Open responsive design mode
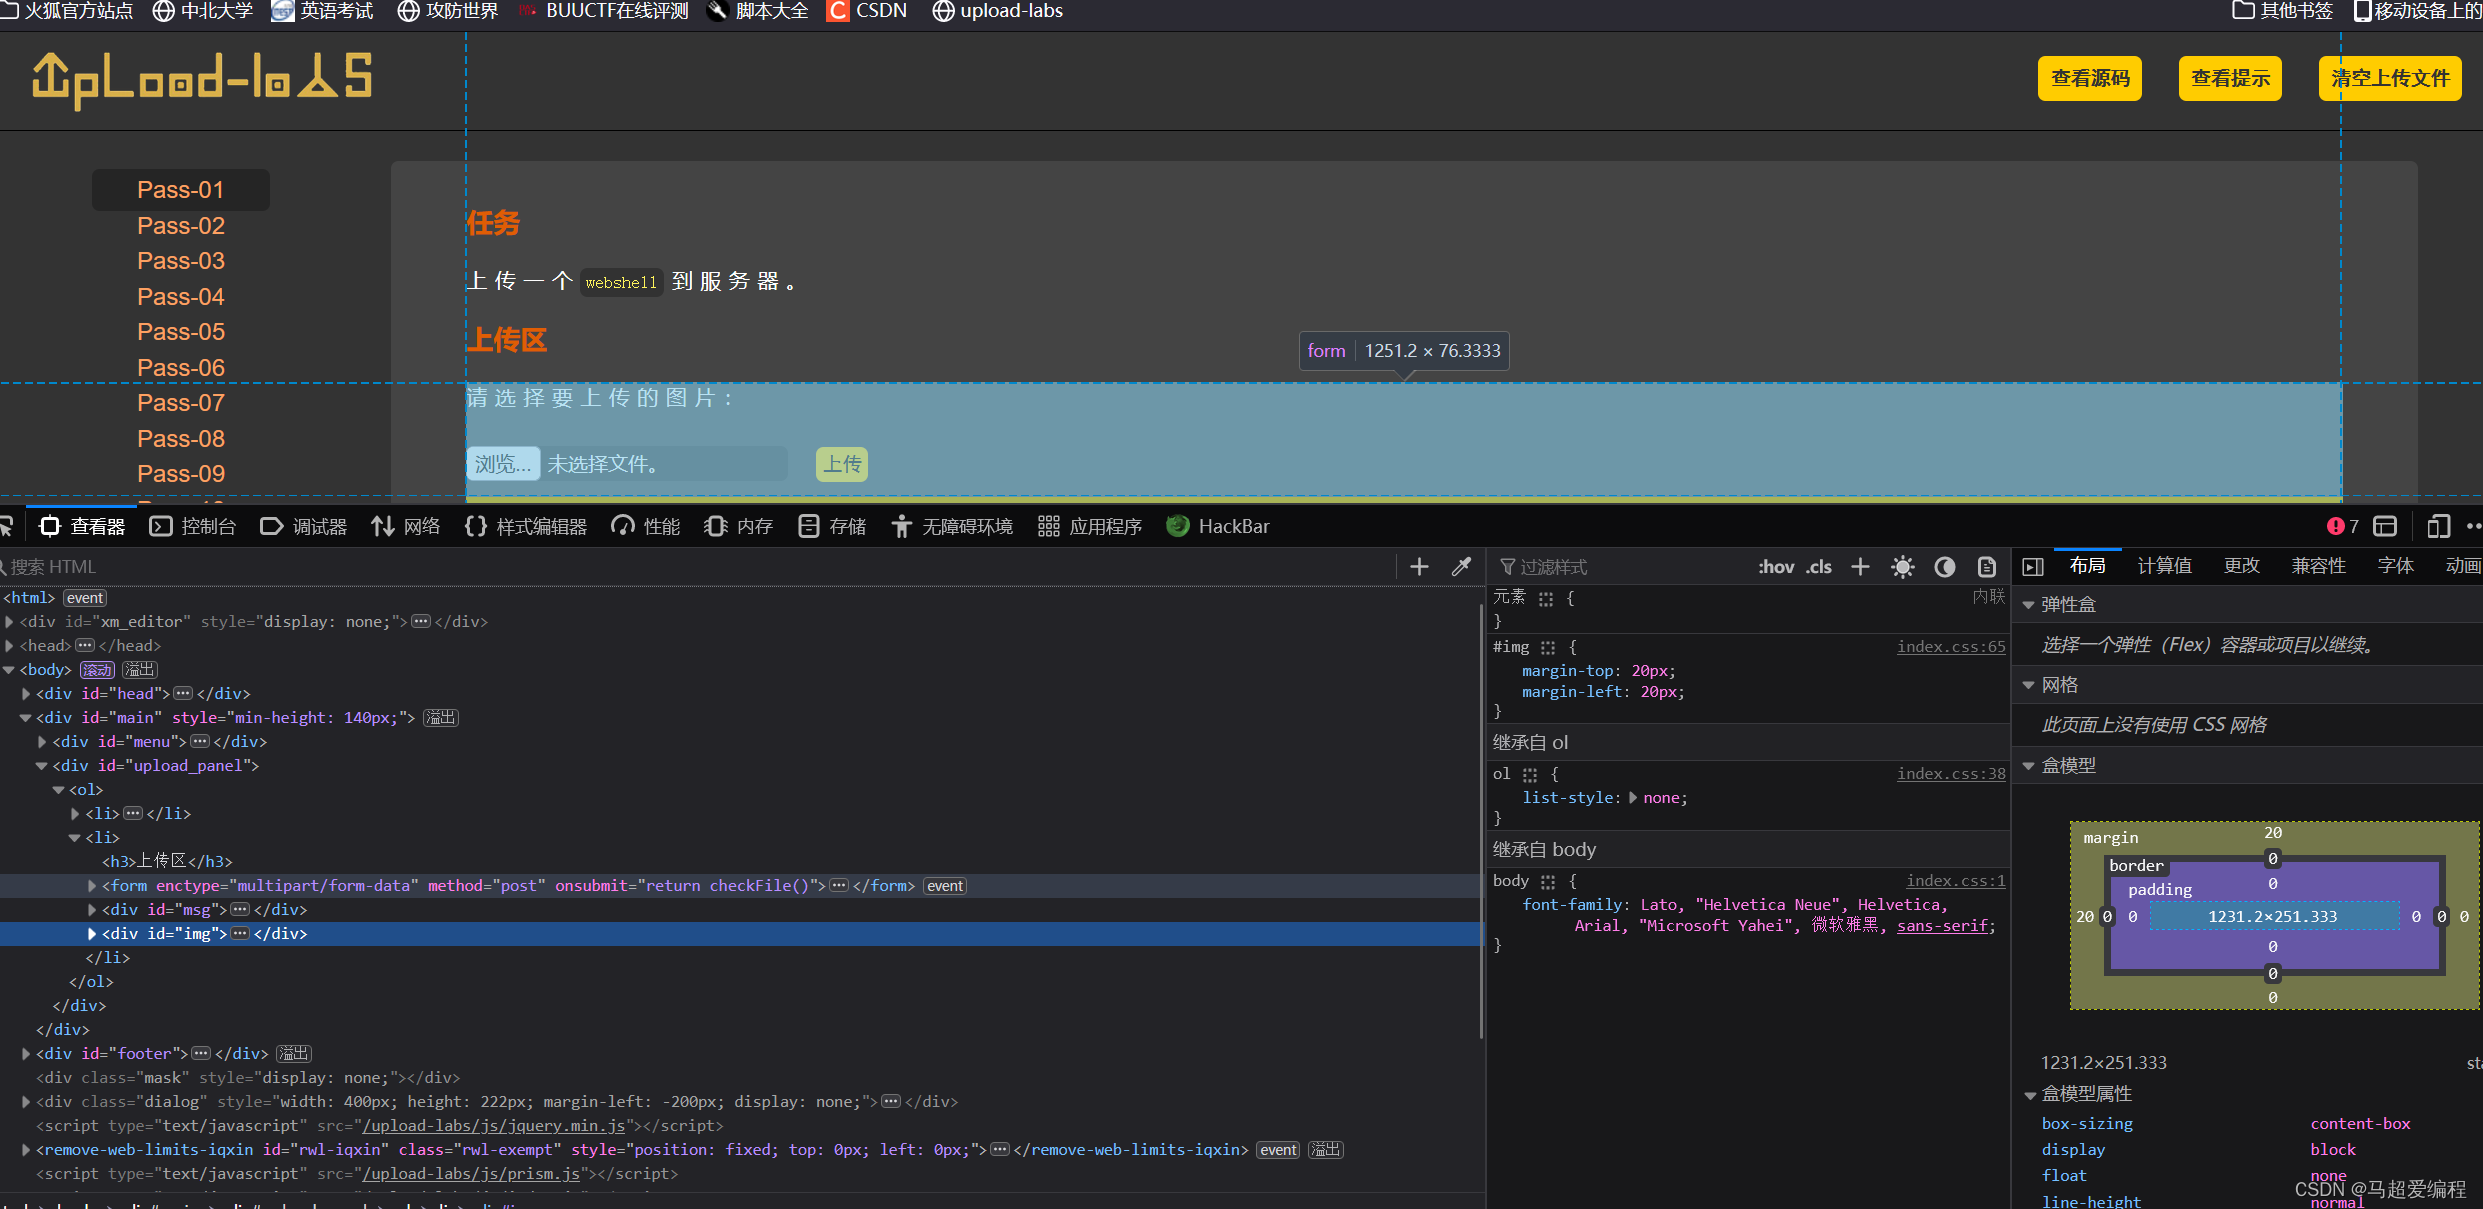 pos(2438,526)
